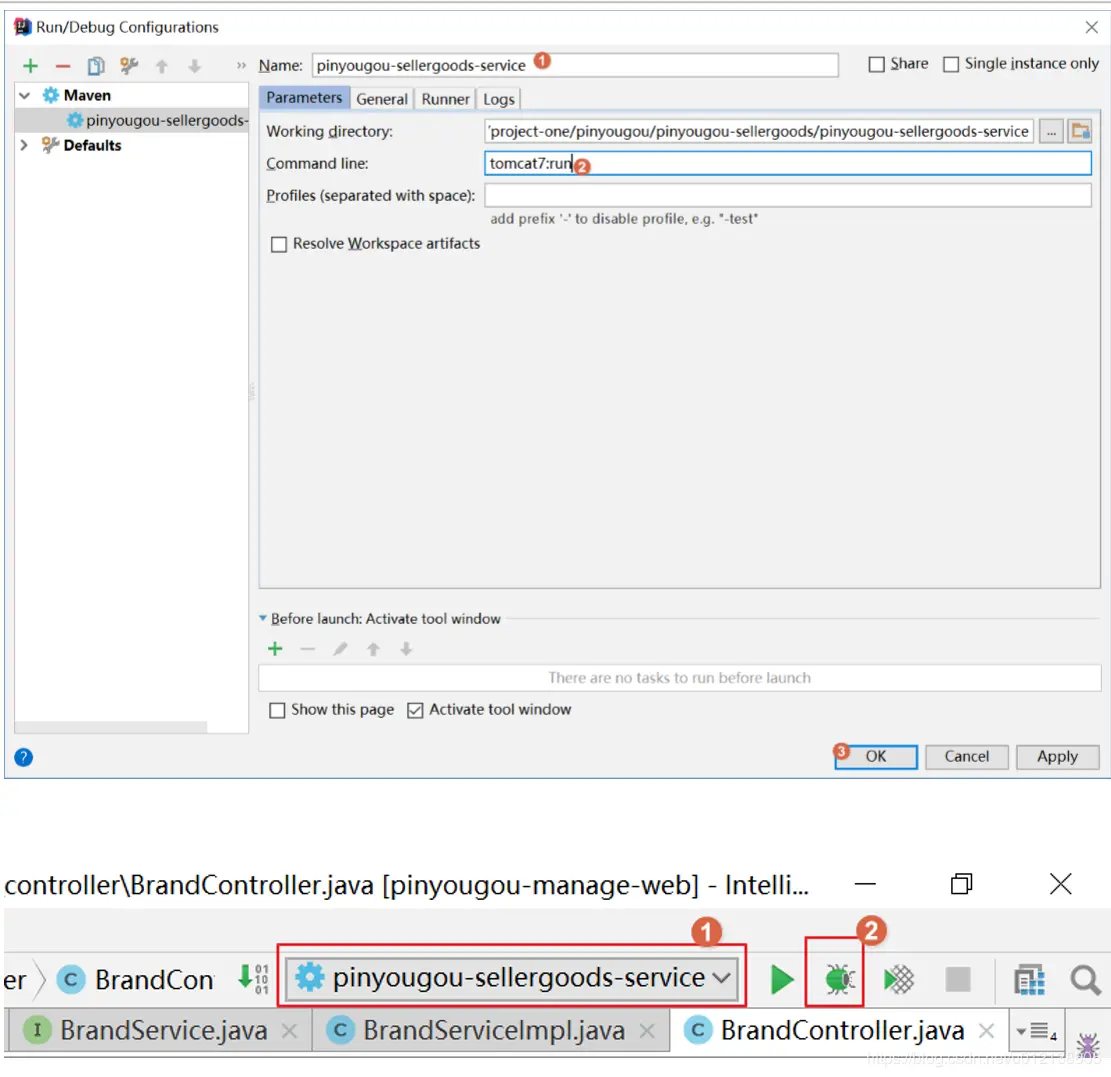This screenshot has height=1077, width=1111.
Task: Remove the before-launch task
Action: coord(308,648)
